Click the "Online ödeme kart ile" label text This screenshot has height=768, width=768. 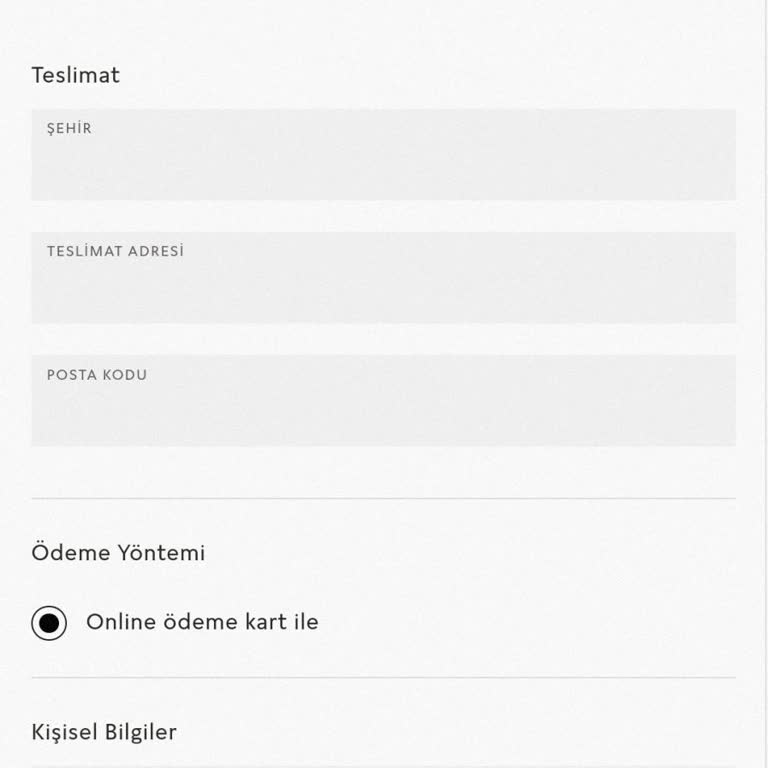point(202,622)
